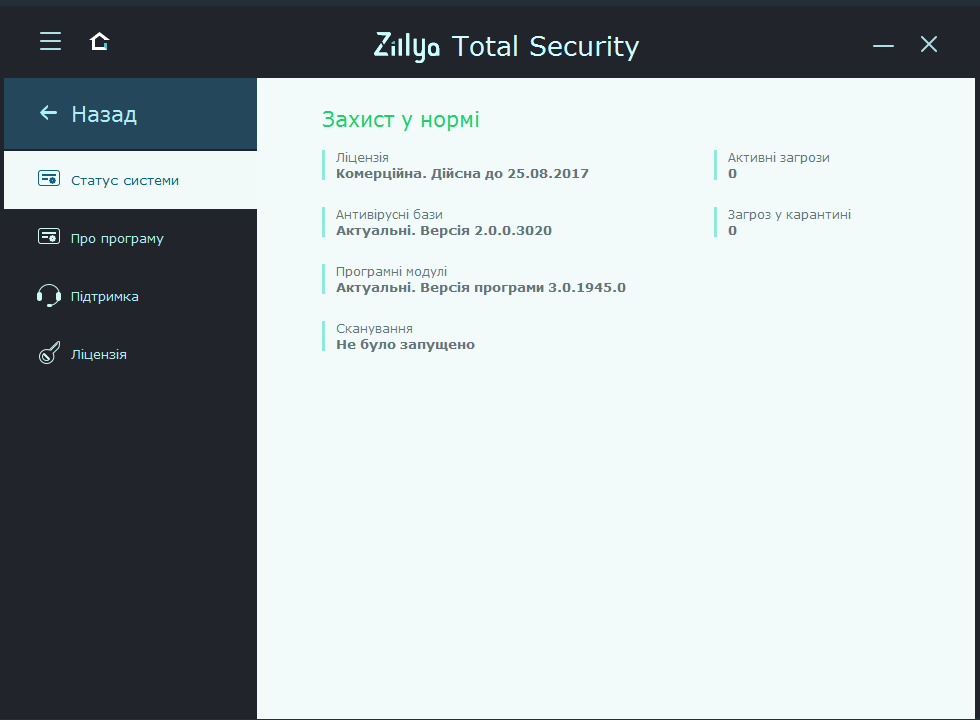This screenshot has width=980, height=720.
Task: Click the Про програму info icon
Action: click(47, 238)
